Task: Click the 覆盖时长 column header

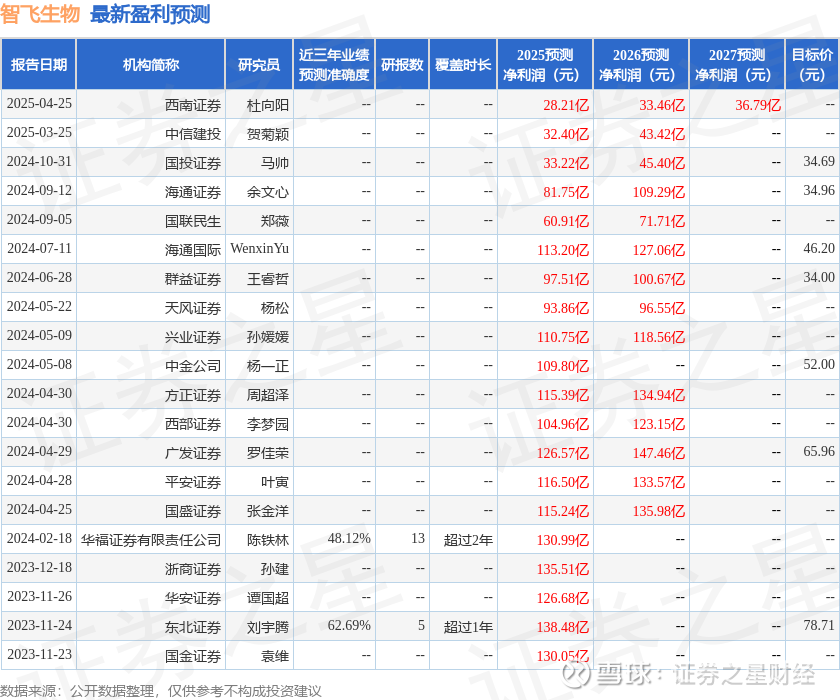Action: (x=463, y=64)
